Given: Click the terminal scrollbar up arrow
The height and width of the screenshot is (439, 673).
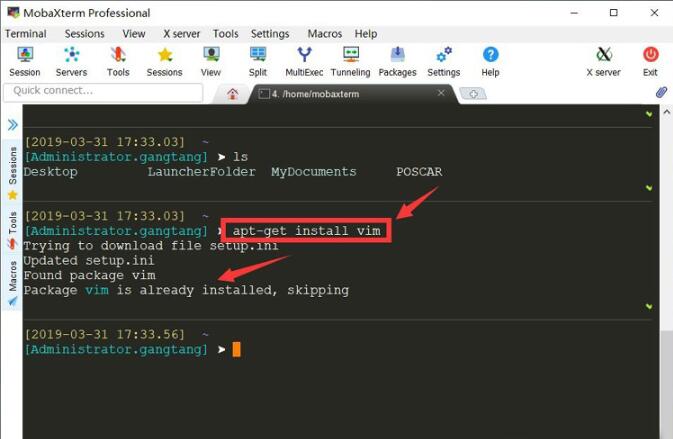Looking at the screenshot, I should [667, 112].
